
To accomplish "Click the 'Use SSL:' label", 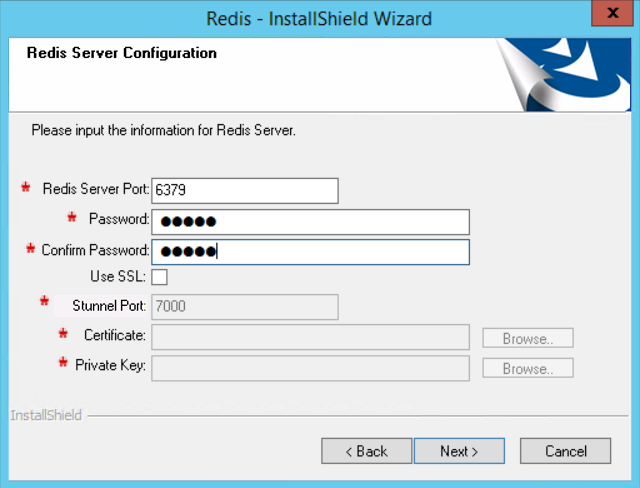I will [x=118, y=276].
